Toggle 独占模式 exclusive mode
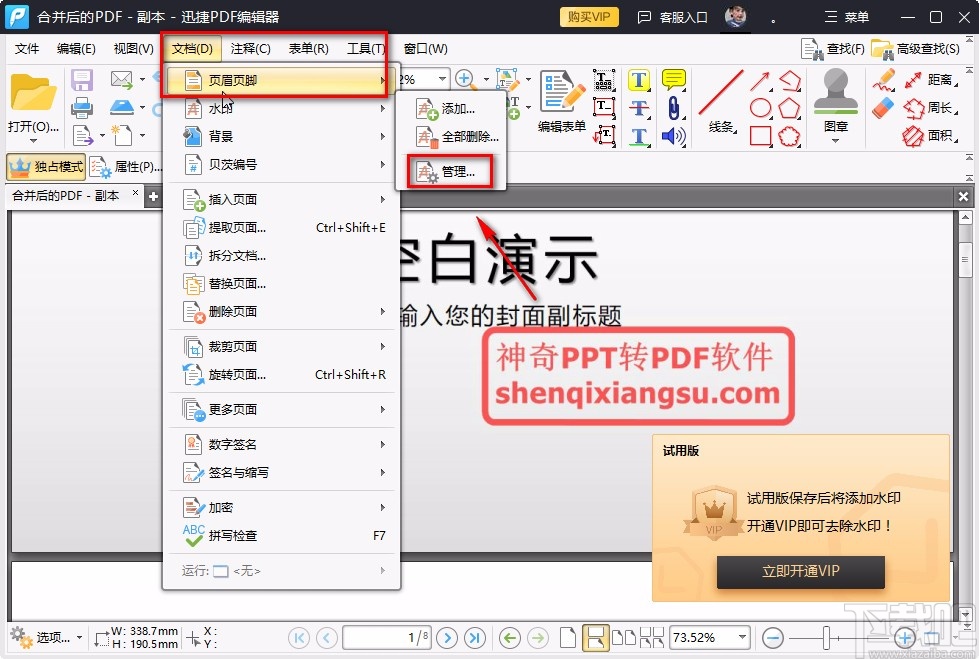Image resolution: width=979 pixels, height=659 pixels. coord(47,166)
